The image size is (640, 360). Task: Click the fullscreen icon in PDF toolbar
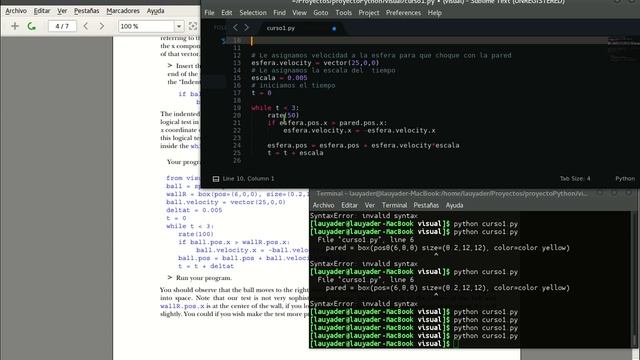193,26
